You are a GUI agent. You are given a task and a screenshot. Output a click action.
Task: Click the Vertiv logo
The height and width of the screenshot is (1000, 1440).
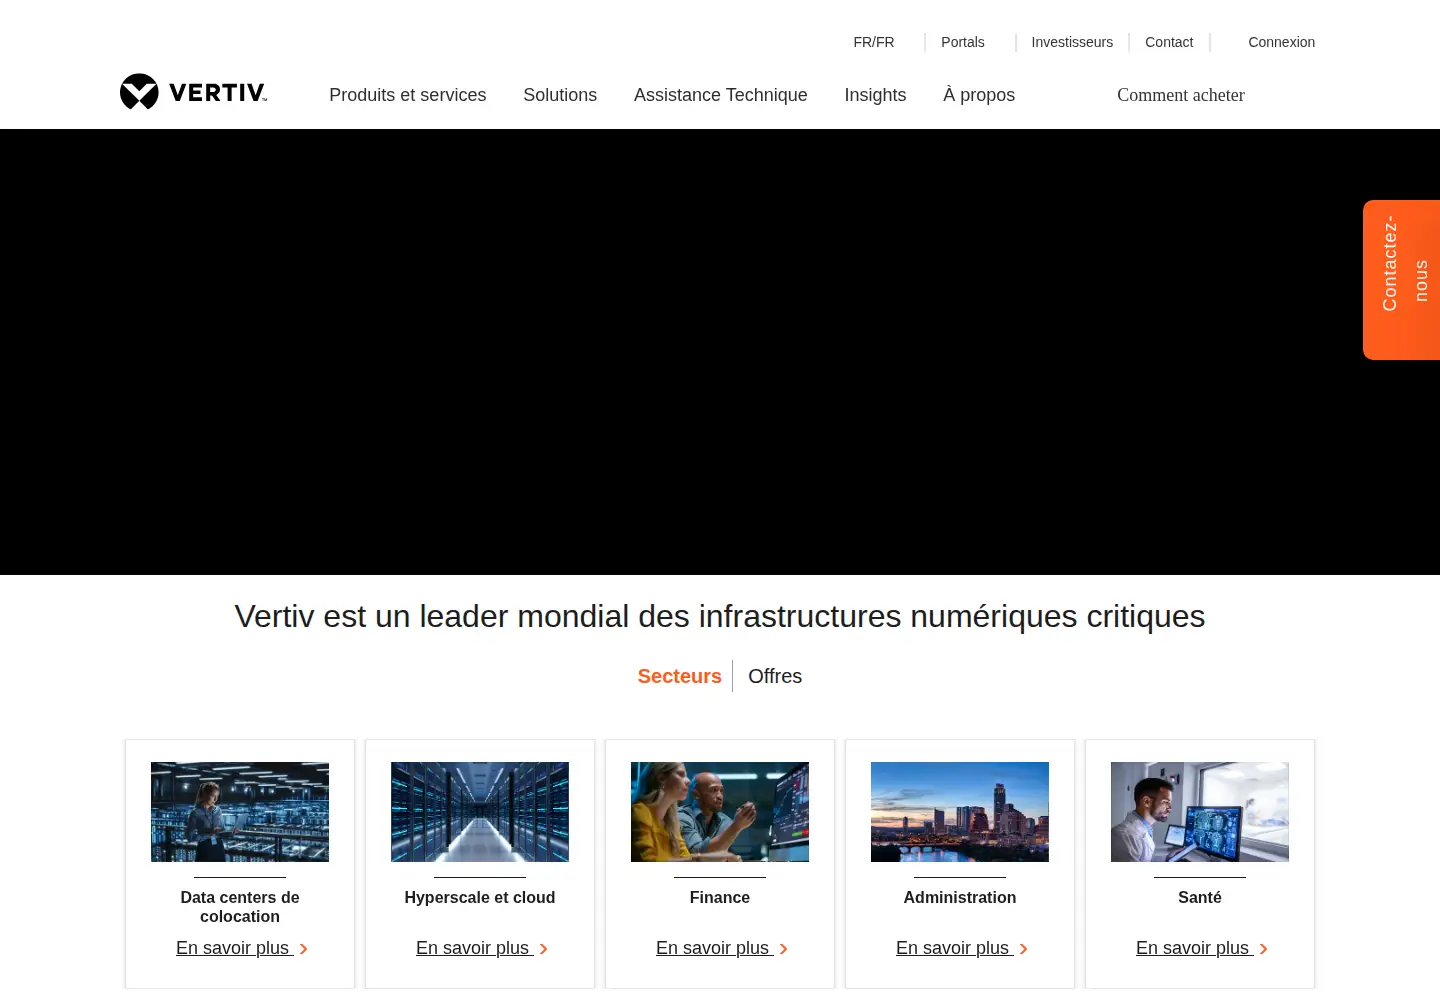(x=193, y=92)
